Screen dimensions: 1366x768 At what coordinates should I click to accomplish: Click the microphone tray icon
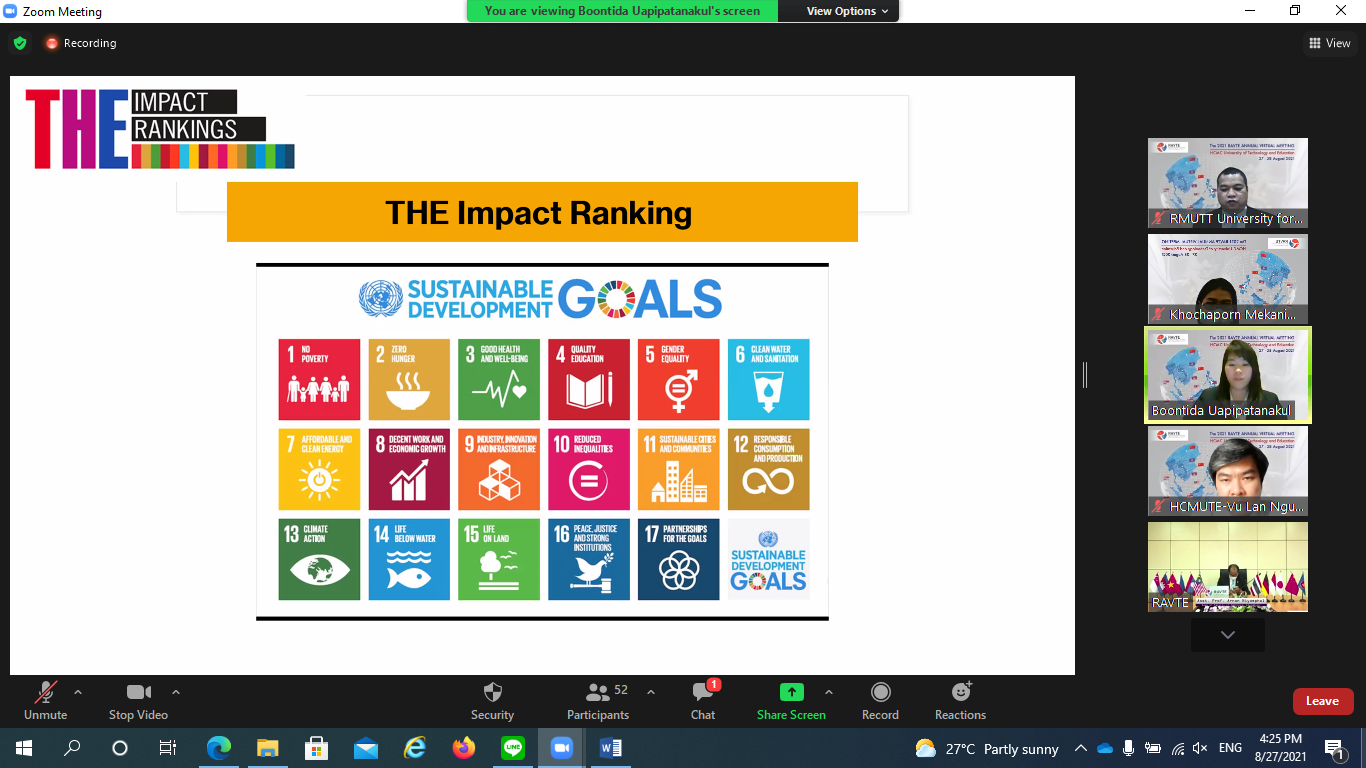1129,748
